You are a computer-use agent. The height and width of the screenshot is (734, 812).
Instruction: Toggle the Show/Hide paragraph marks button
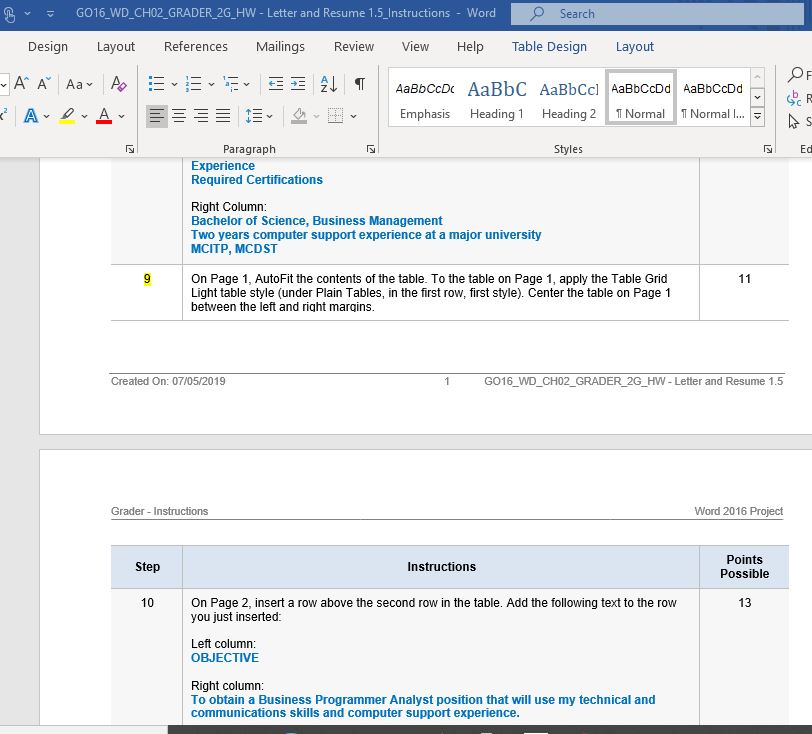coord(361,85)
